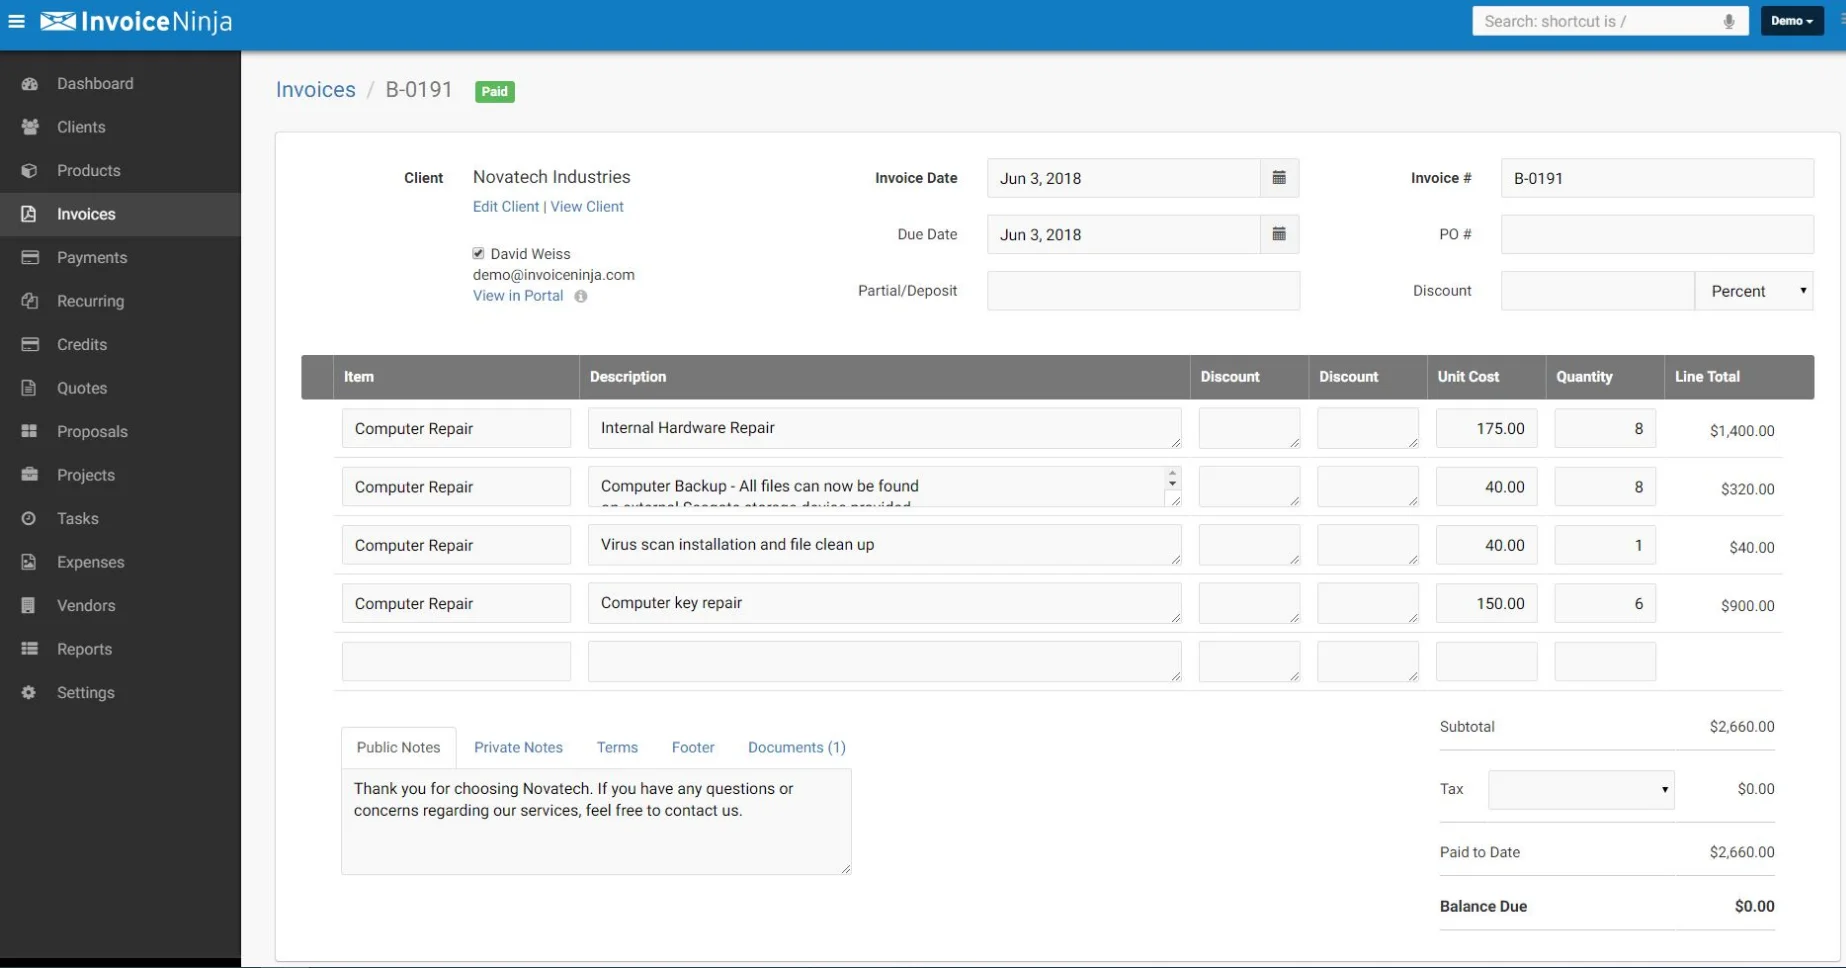Click the Line Total column header
This screenshot has width=1846, height=968.
(1707, 377)
